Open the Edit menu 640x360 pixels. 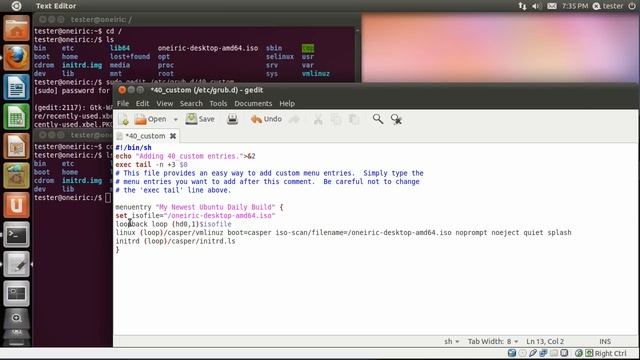(142, 103)
